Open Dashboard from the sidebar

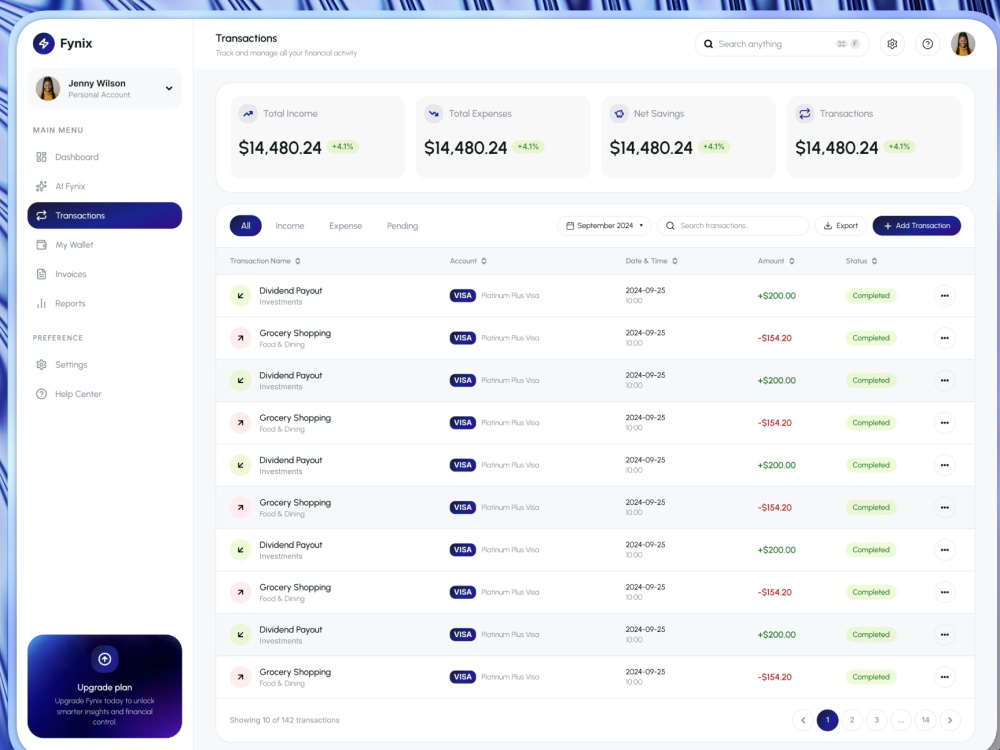pos(105,157)
